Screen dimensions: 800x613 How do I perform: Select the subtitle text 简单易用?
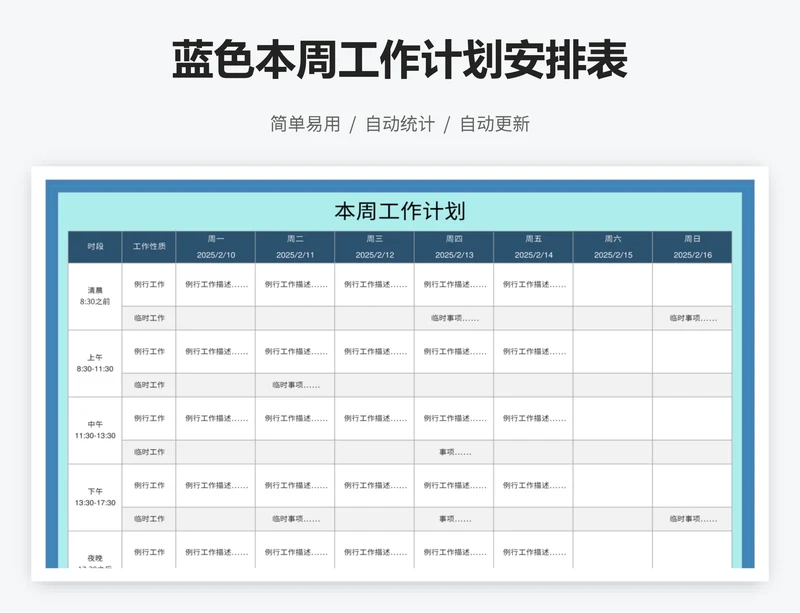tap(305, 124)
